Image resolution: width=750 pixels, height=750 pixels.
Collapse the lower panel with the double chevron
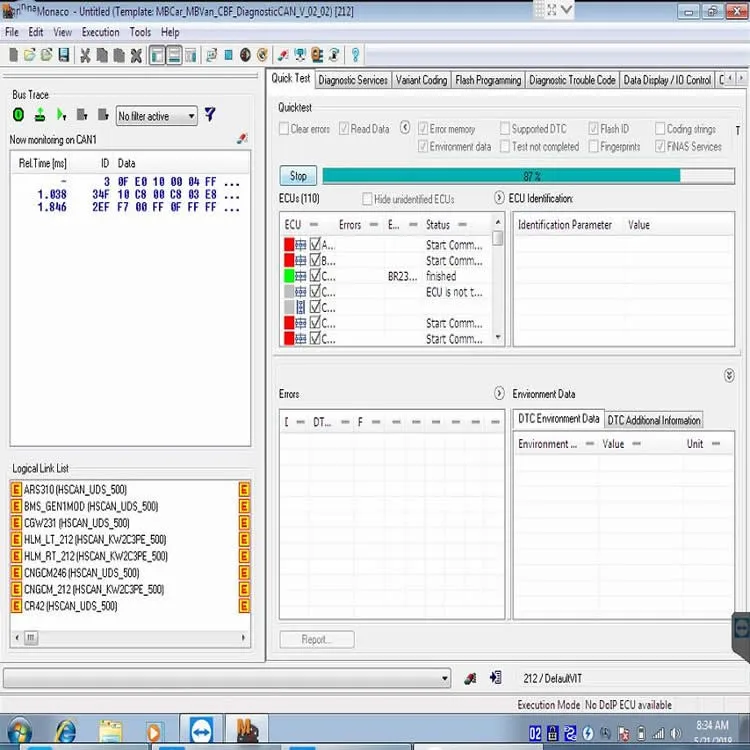pyautogui.click(x=728, y=375)
